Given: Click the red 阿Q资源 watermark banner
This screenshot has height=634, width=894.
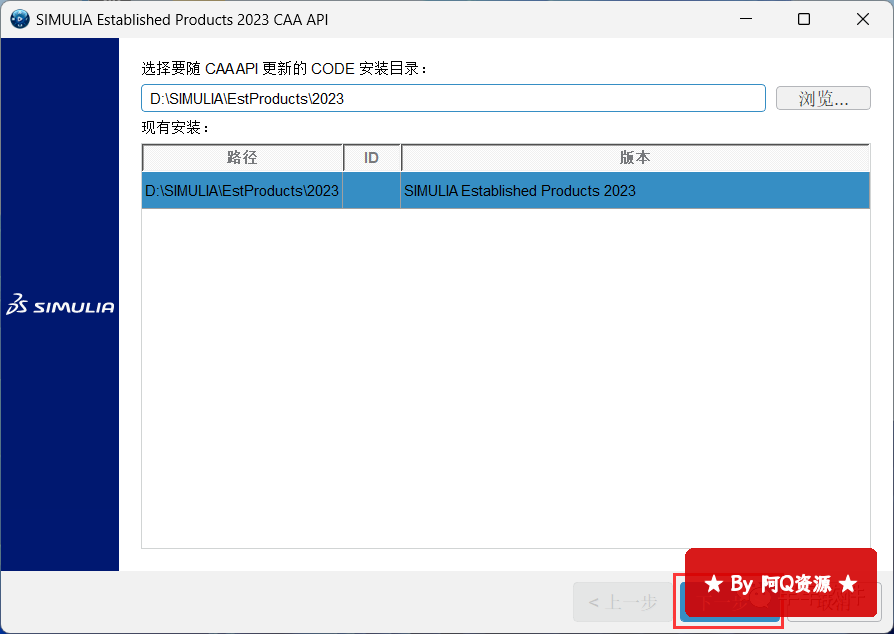Looking at the screenshot, I should (780, 582).
